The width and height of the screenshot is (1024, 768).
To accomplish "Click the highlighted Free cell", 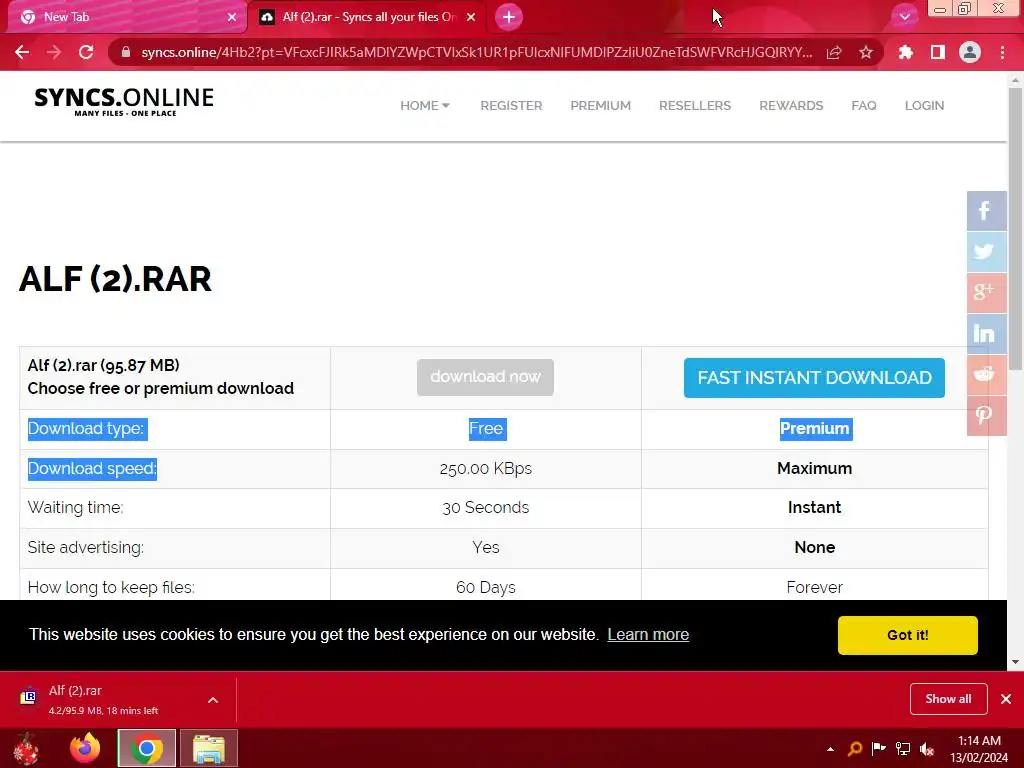I will pyautogui.click(x=487, y=428).
